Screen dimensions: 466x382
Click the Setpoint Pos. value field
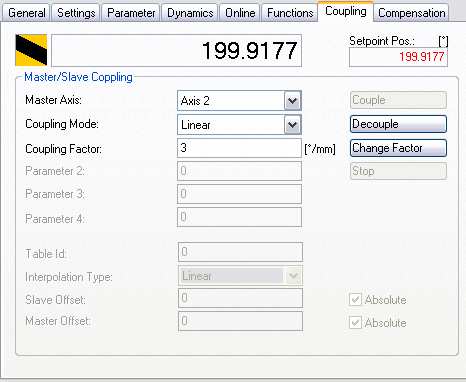tap(398, 57)
